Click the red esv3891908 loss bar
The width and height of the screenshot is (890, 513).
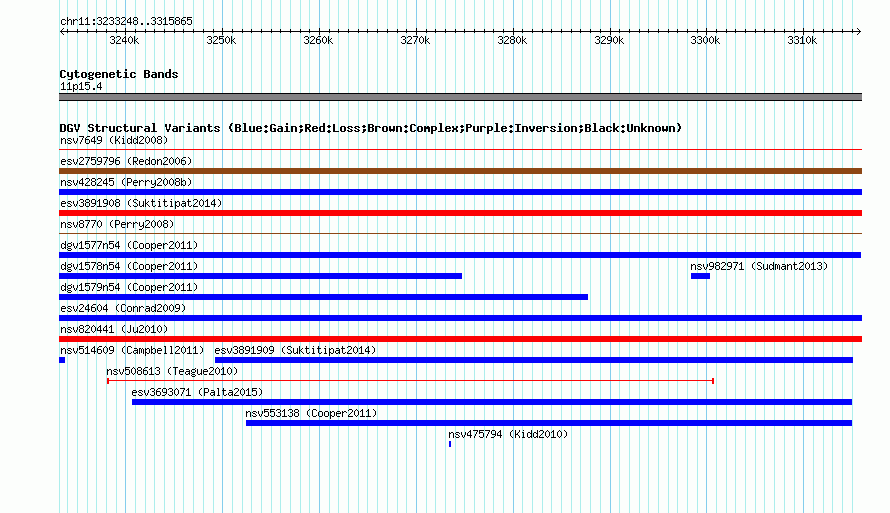(460, 213)
